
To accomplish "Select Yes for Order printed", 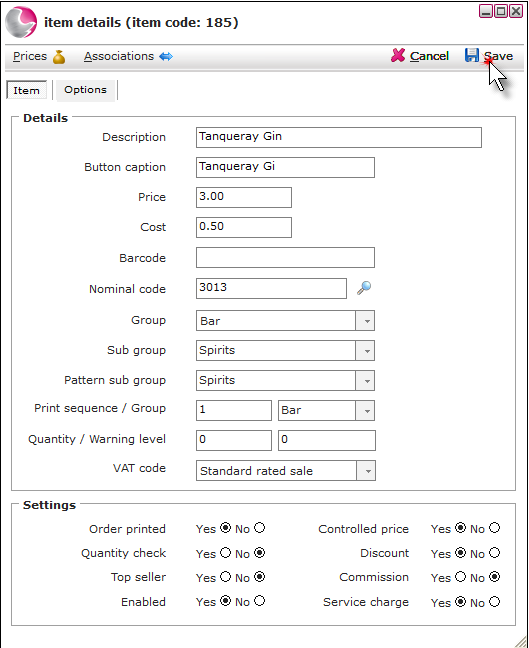I will pyautogui.click(x=225, y=528).
